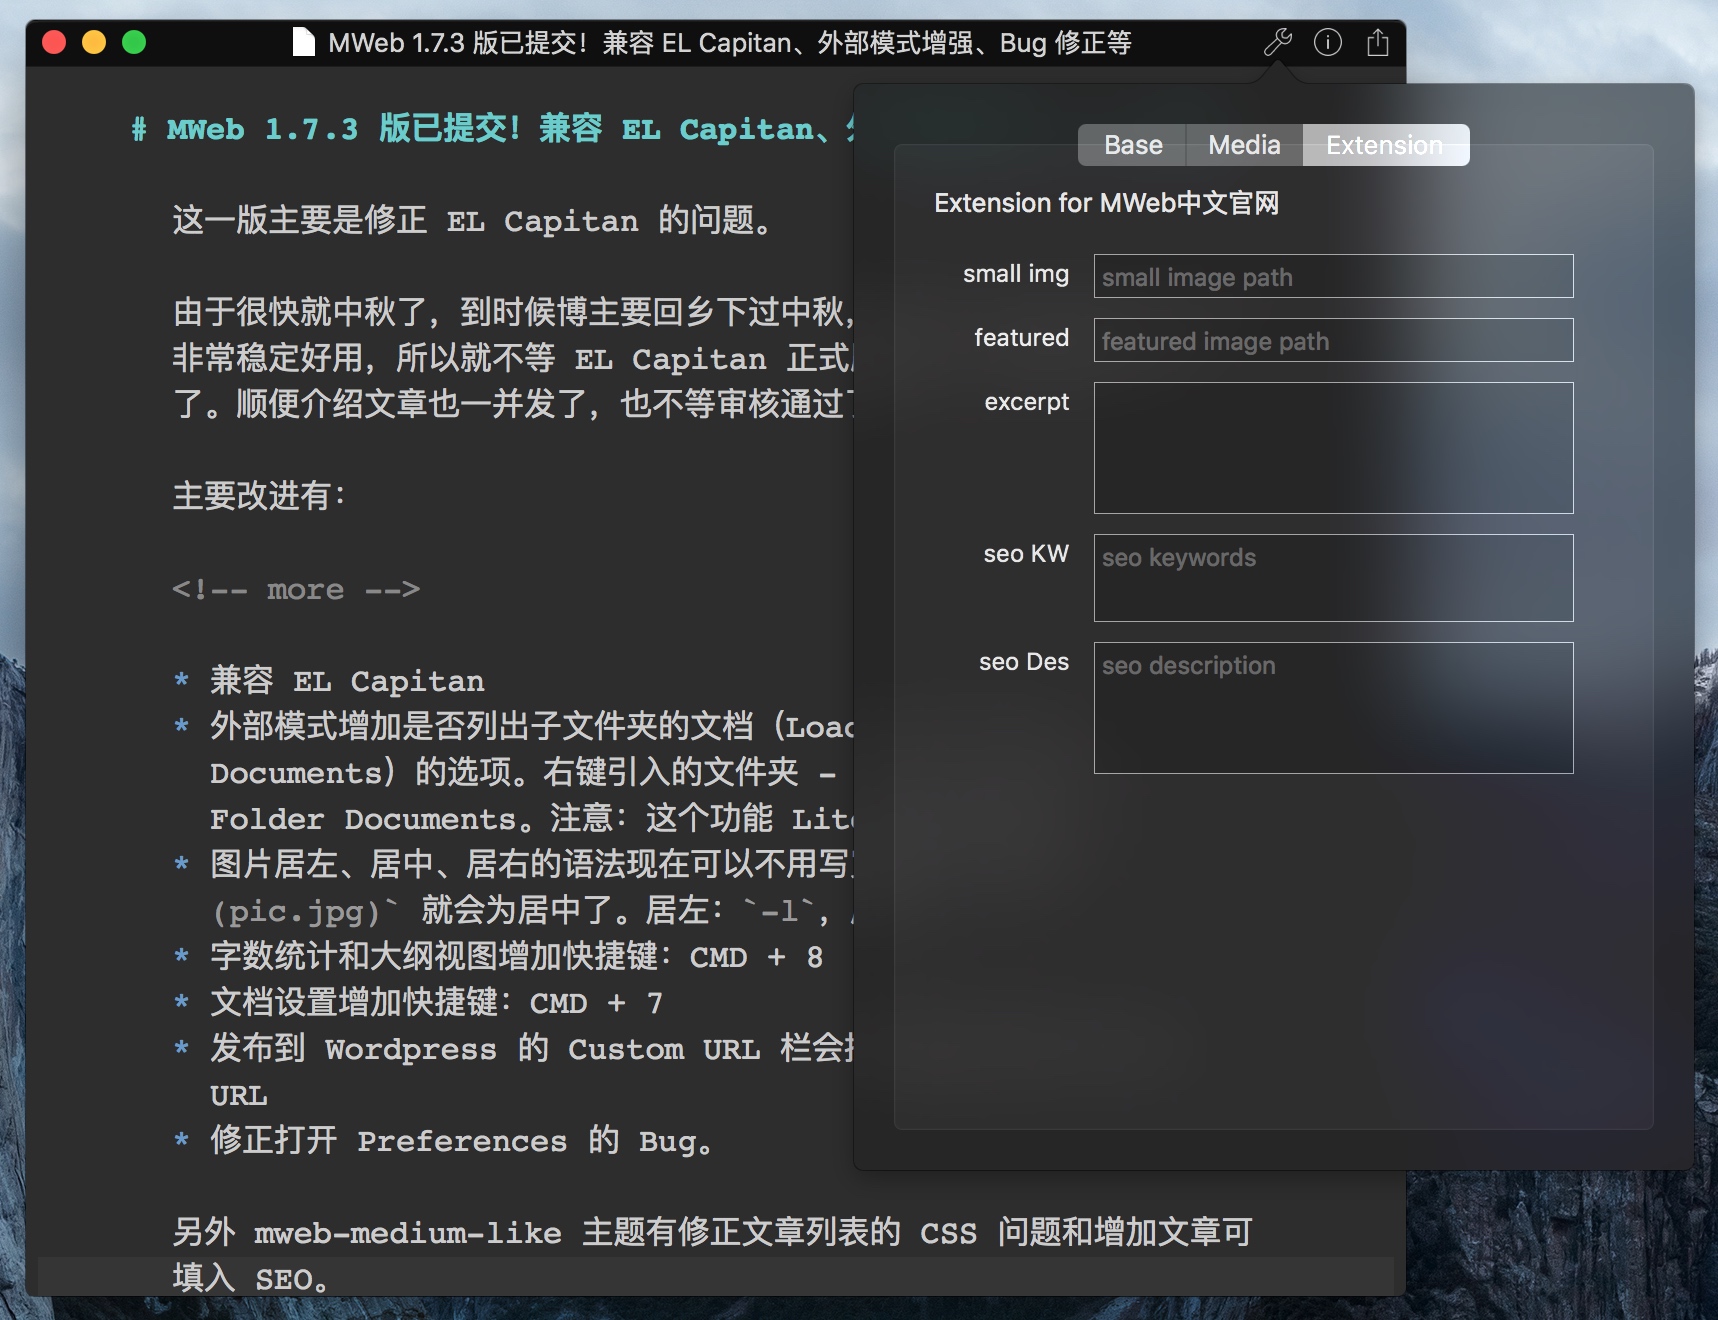Minimize the window with the yellow button
The image size is (1718, 1320).
(94, 42)
